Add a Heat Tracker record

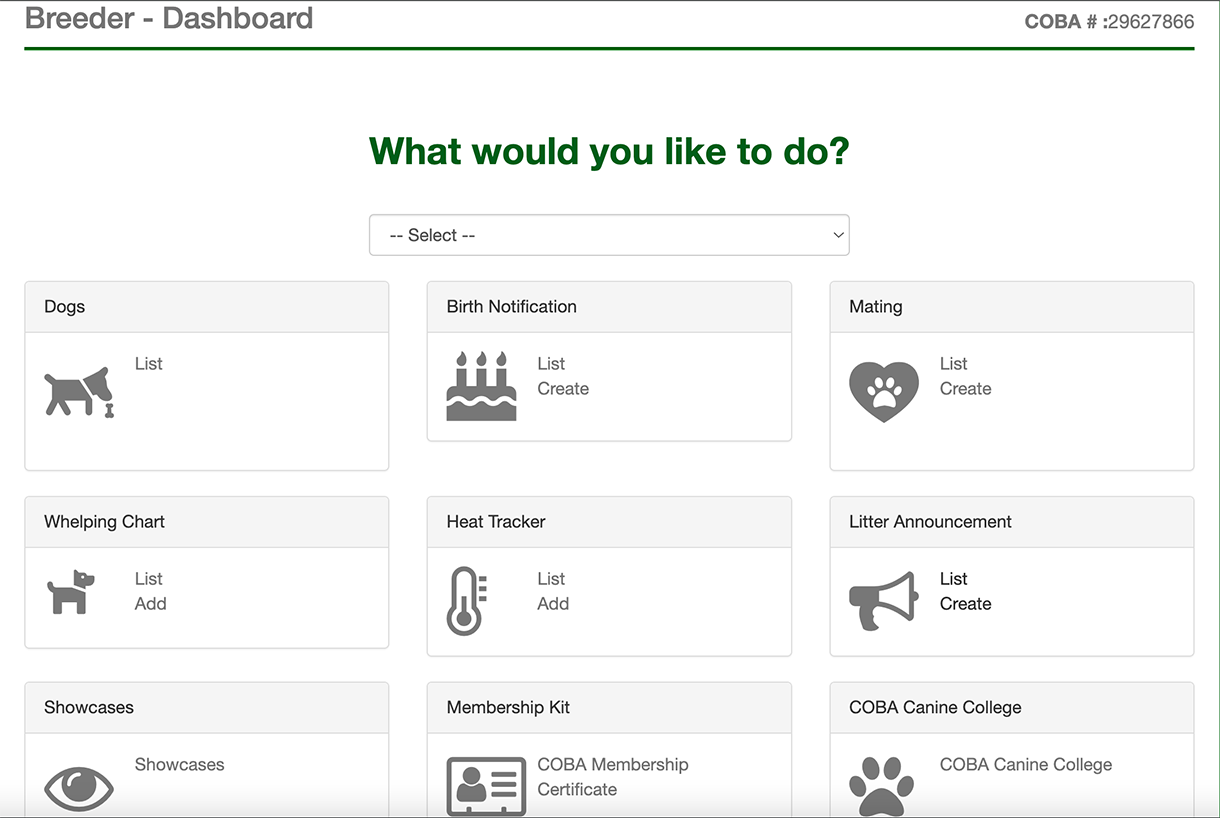[x=553, y=604]
